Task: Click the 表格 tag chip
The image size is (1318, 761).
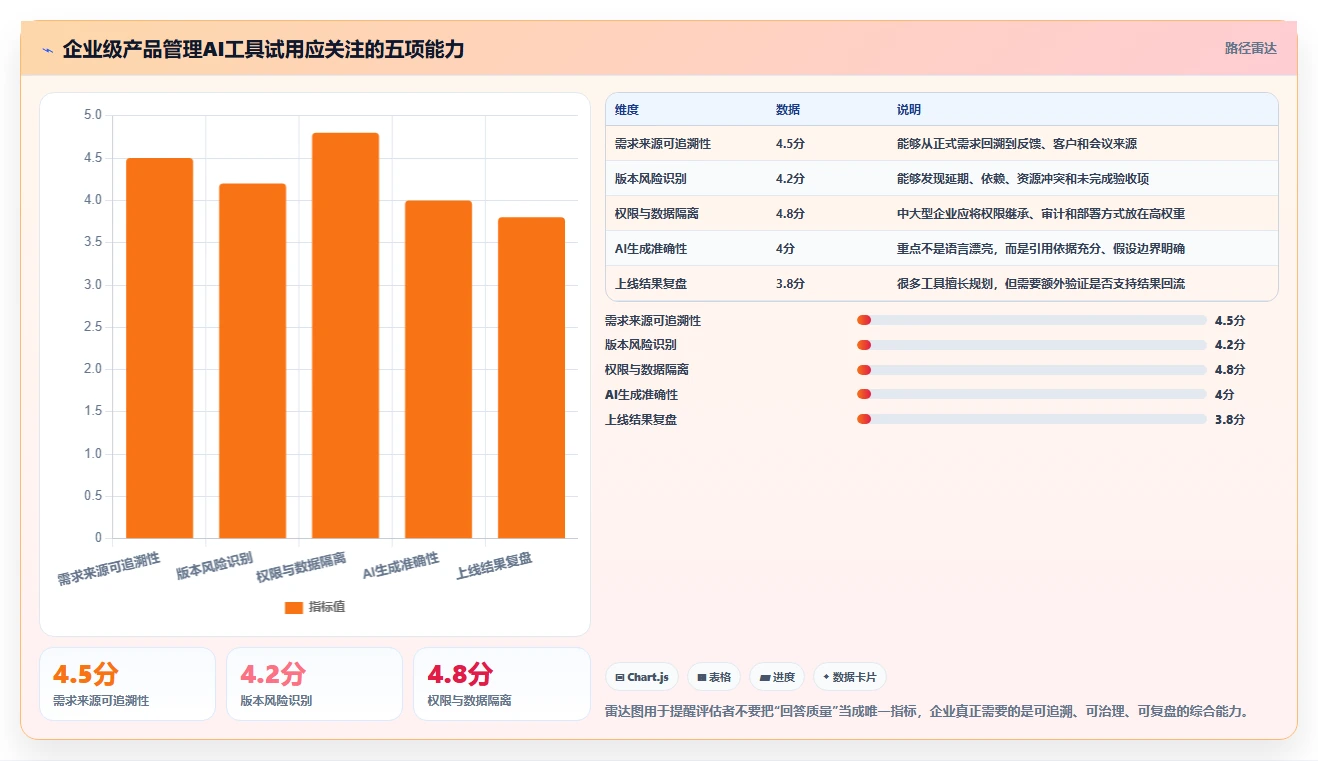Action: click(x=714, y=677)
